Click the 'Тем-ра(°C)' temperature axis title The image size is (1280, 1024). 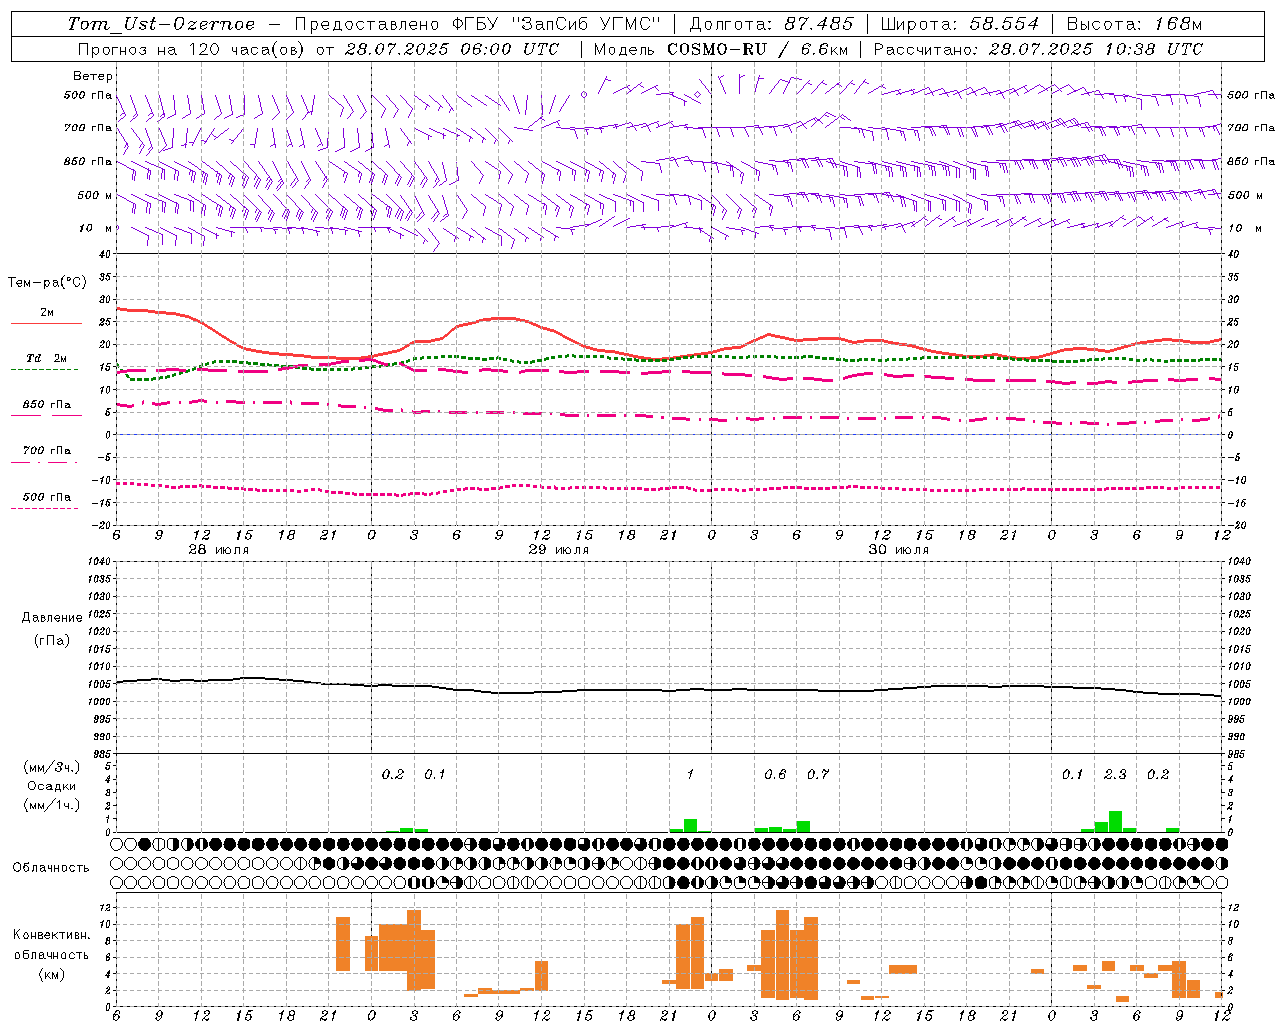click(47, 283)
